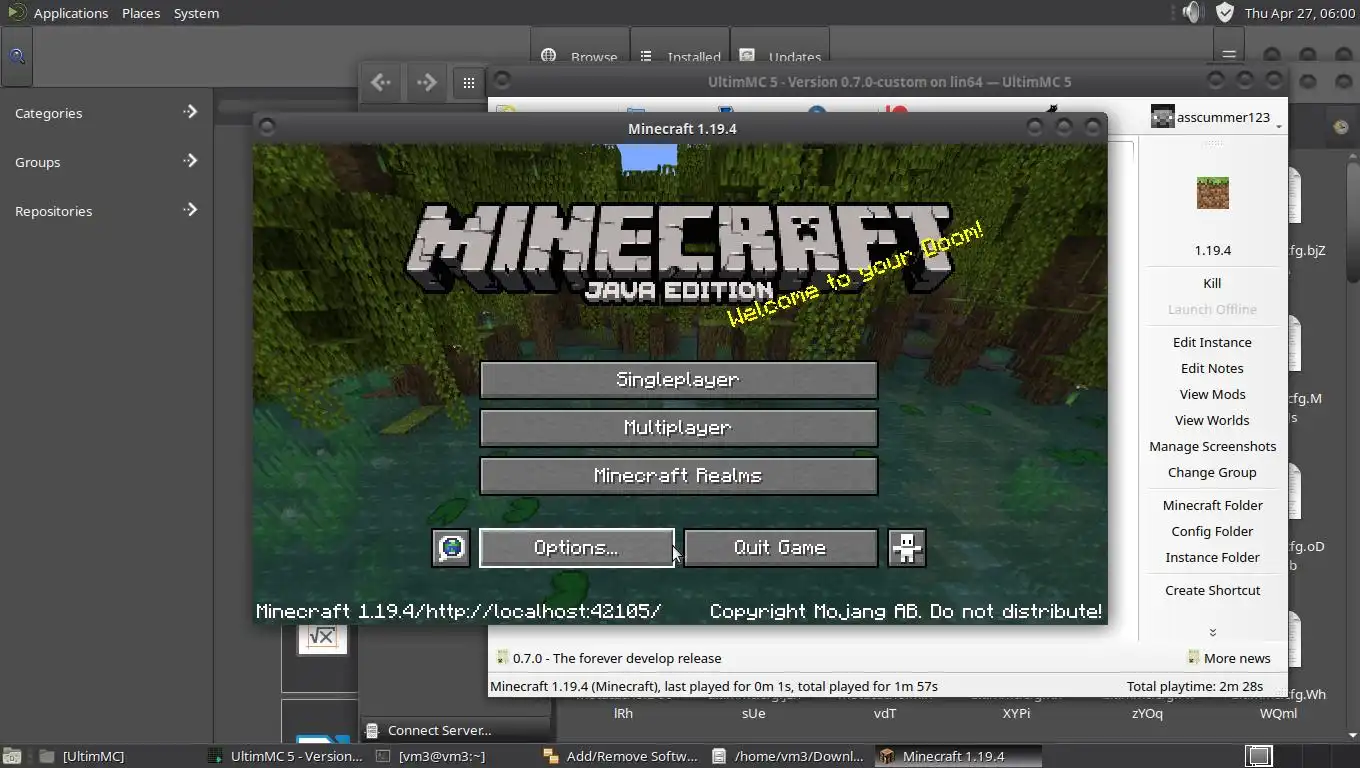
Task: Click Quit Game button
Action: point(780,548)
